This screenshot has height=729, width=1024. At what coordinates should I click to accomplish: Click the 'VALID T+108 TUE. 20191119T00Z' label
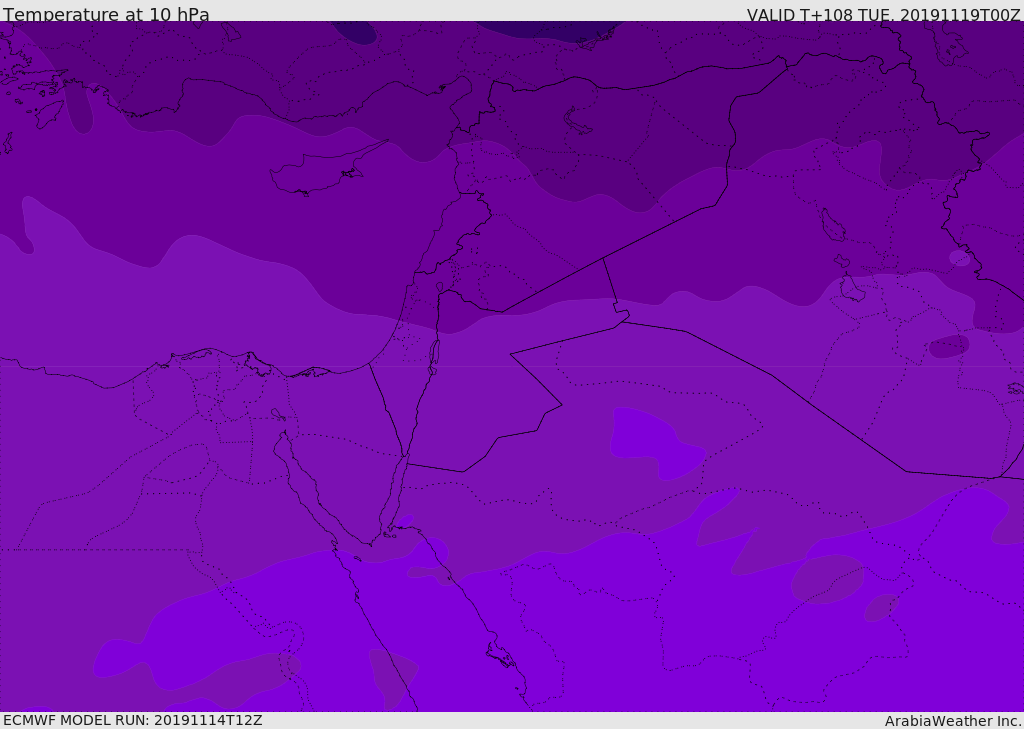(x=884, y=15)
